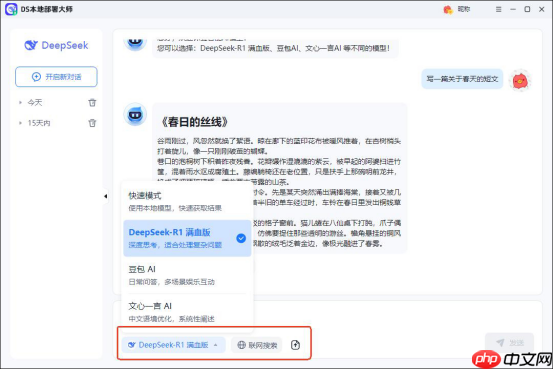This screenshot has width=553, height=369.
Task: Delete the 15天内 conversation group
Action: coord(92,123)
